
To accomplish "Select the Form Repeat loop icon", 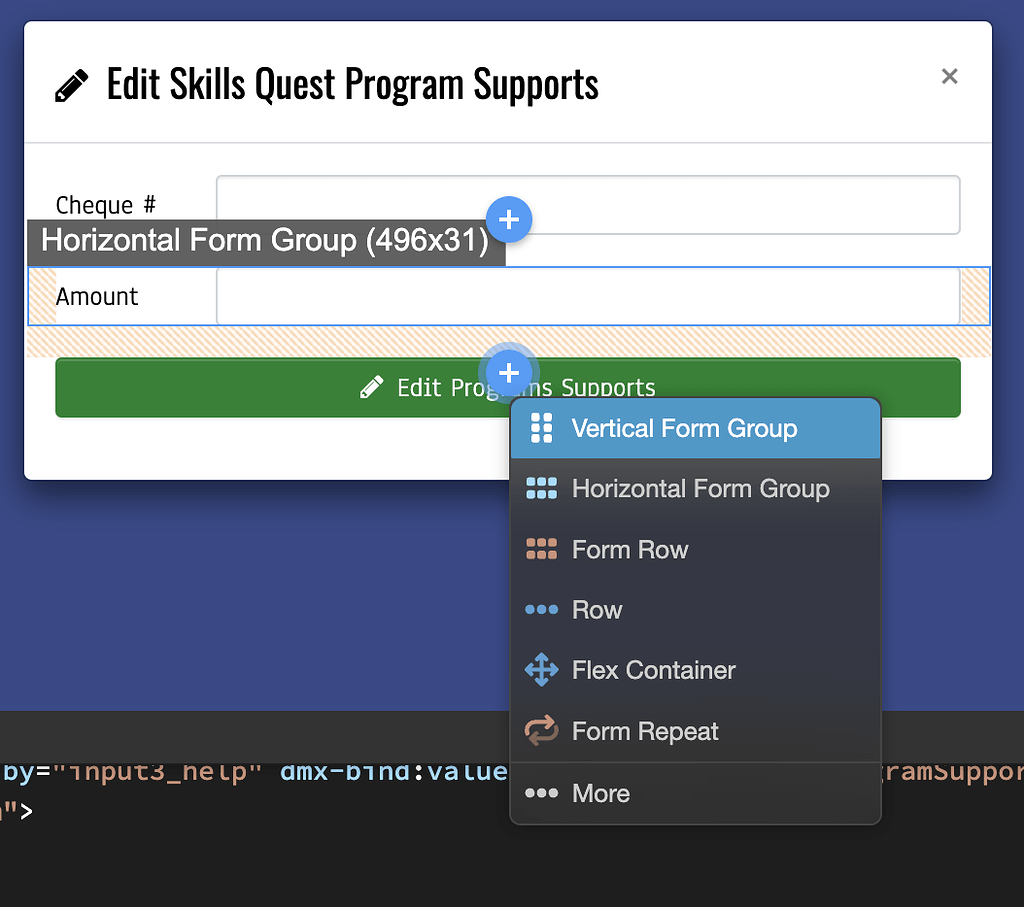I will click(x=542, y=731).
